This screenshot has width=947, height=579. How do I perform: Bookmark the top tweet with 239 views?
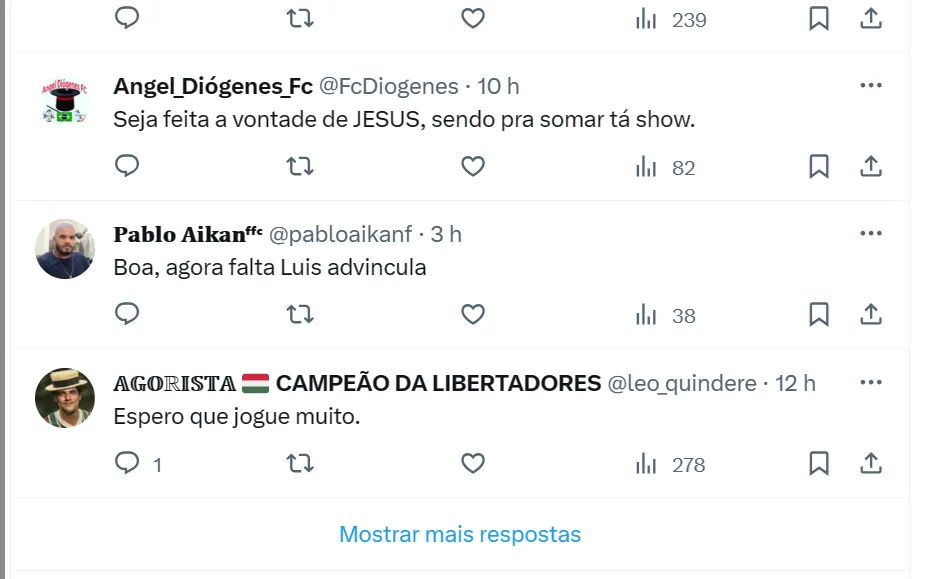point(819,19)
